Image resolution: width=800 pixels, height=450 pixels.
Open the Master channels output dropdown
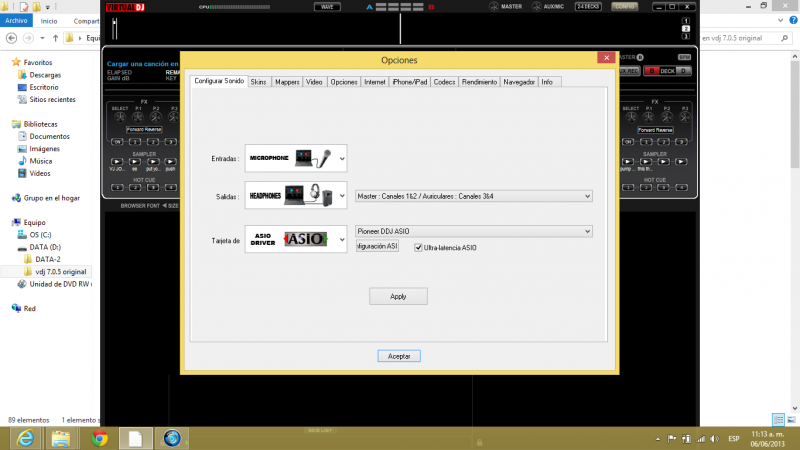[473, 196]
